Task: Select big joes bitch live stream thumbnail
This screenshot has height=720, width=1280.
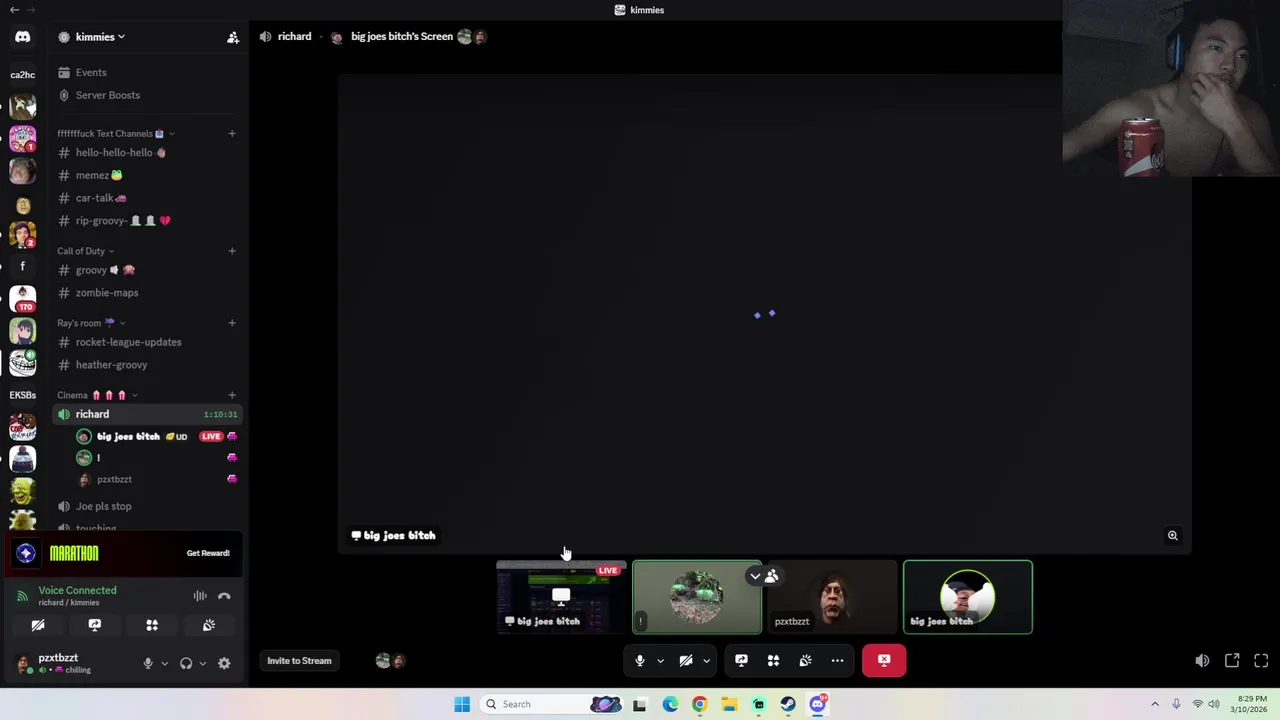Action: (x=561, y=597)
